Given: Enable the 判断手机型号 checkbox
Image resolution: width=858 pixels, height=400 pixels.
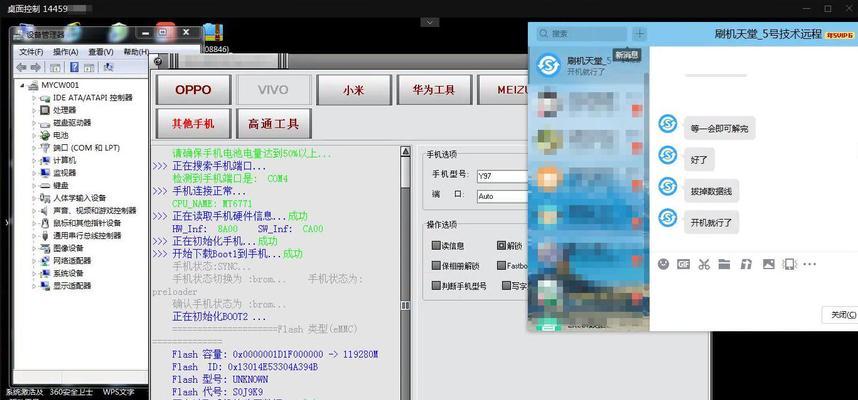Looking at the screenshot, I should (436, 286).
